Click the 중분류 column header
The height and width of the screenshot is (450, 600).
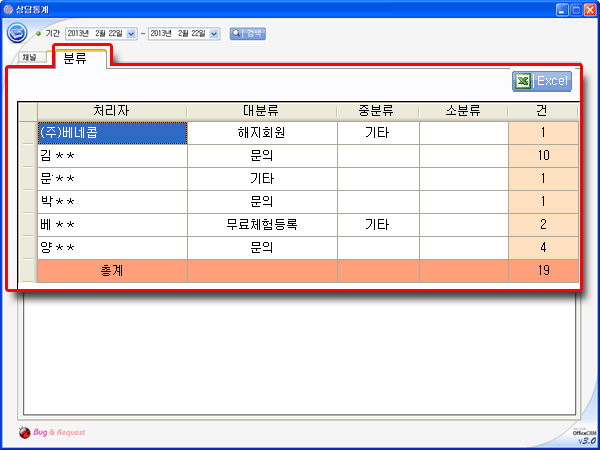[x=377, y=110]
